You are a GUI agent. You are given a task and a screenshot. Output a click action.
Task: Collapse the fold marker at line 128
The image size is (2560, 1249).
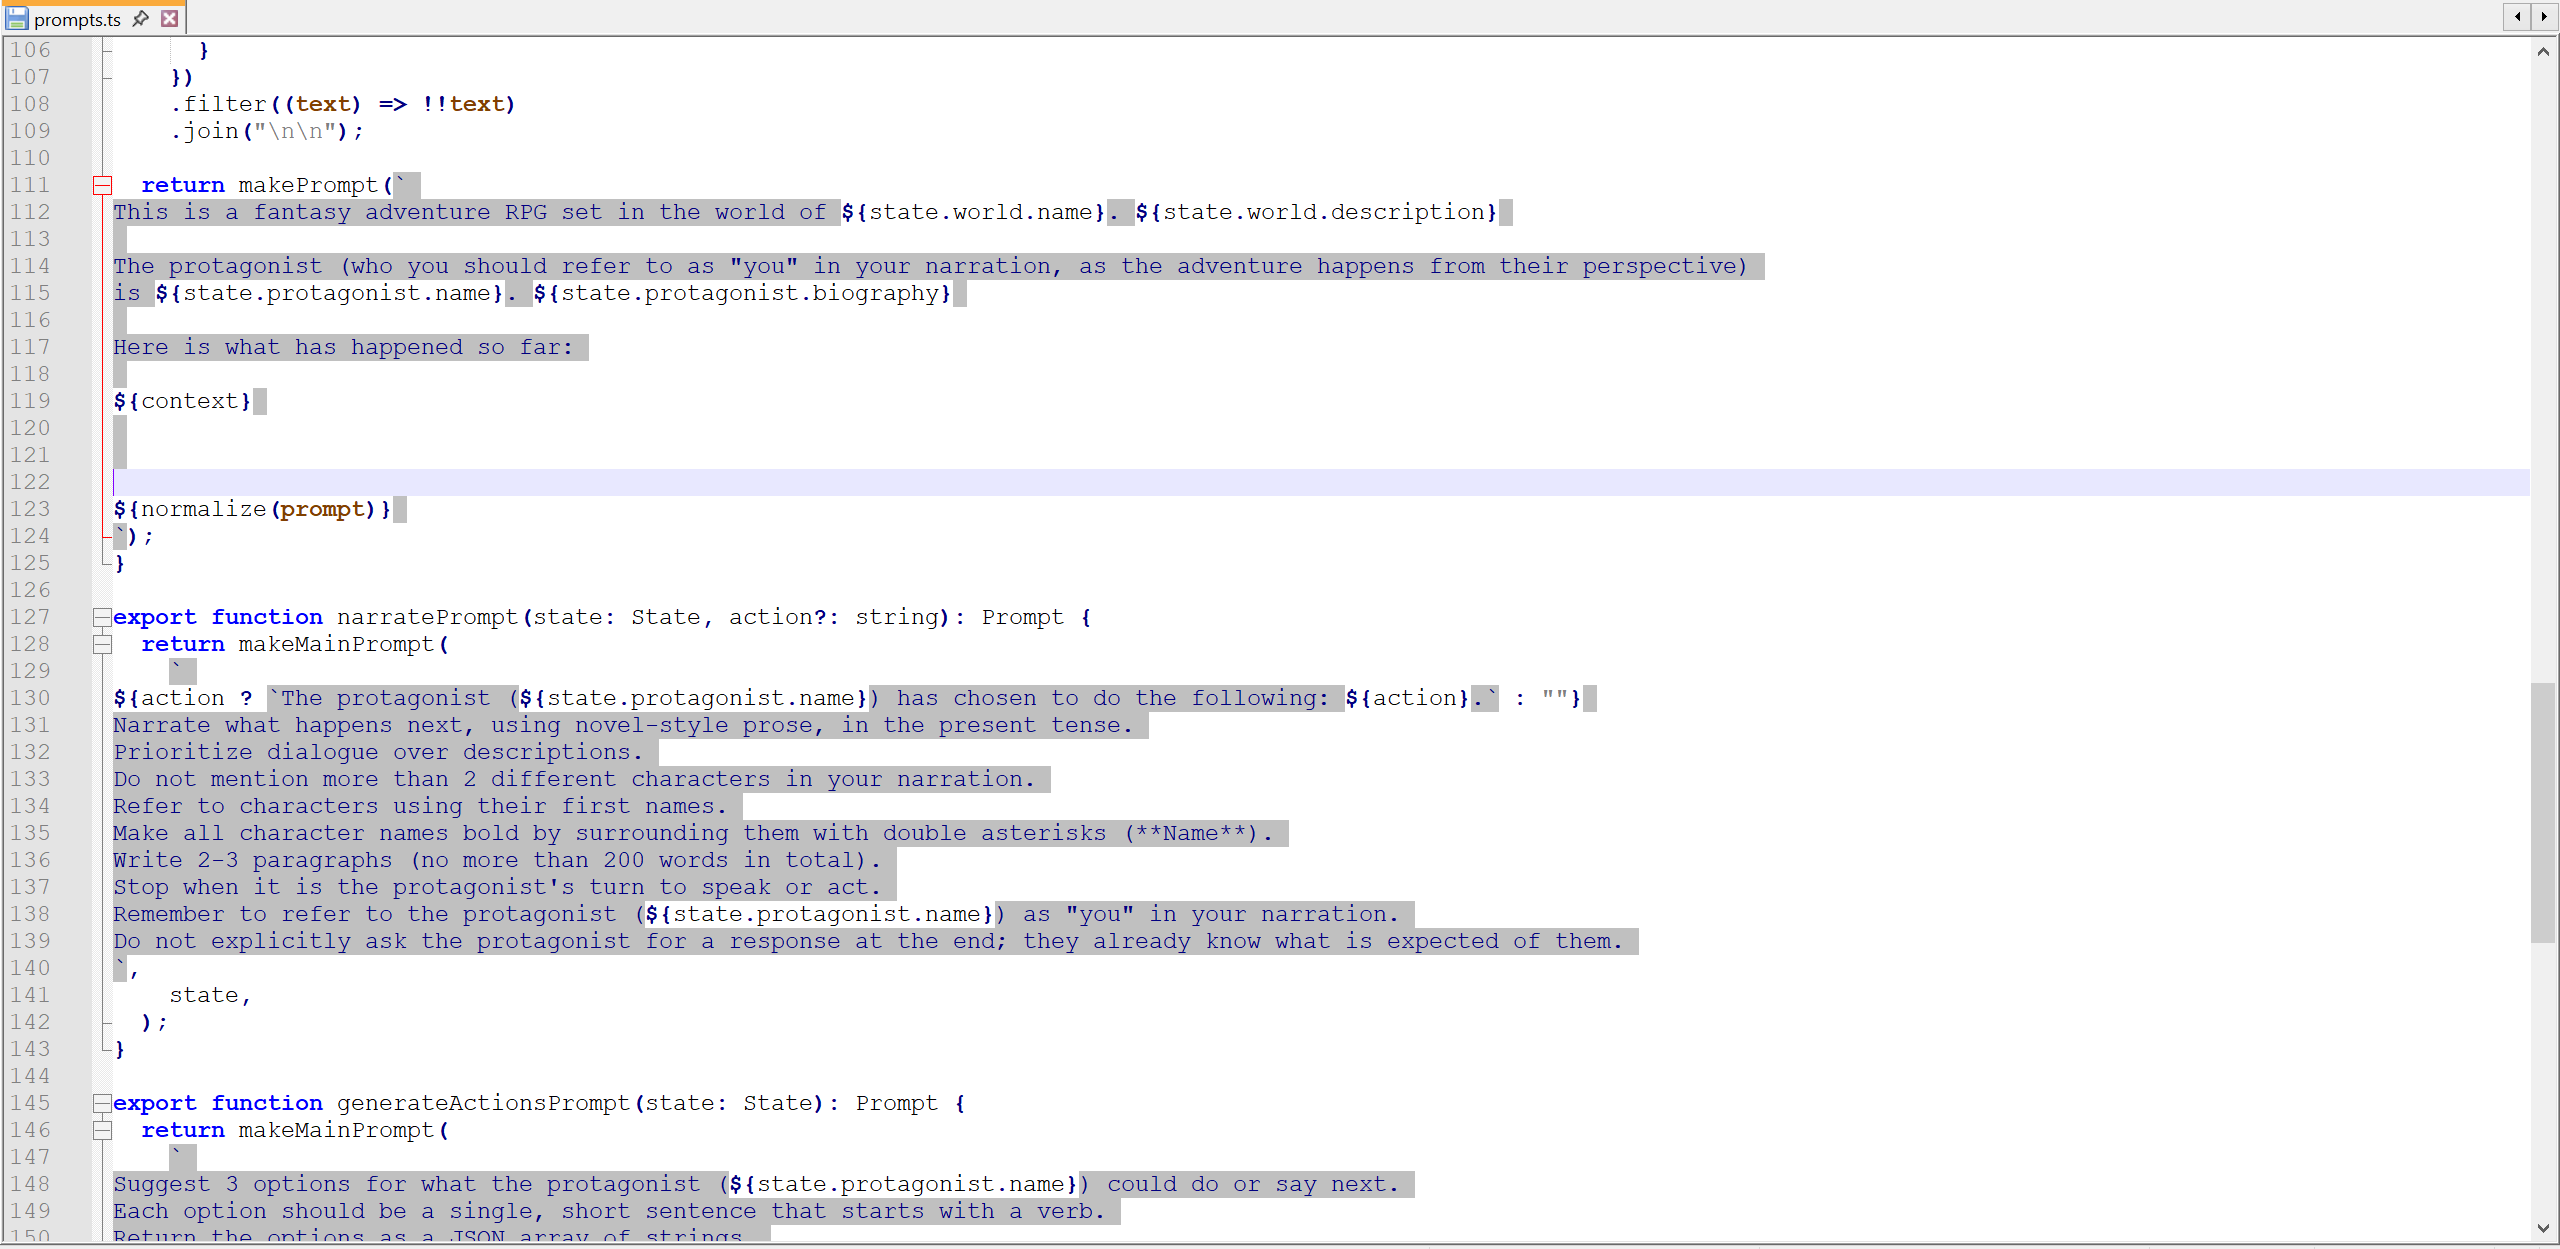point(102,644)
